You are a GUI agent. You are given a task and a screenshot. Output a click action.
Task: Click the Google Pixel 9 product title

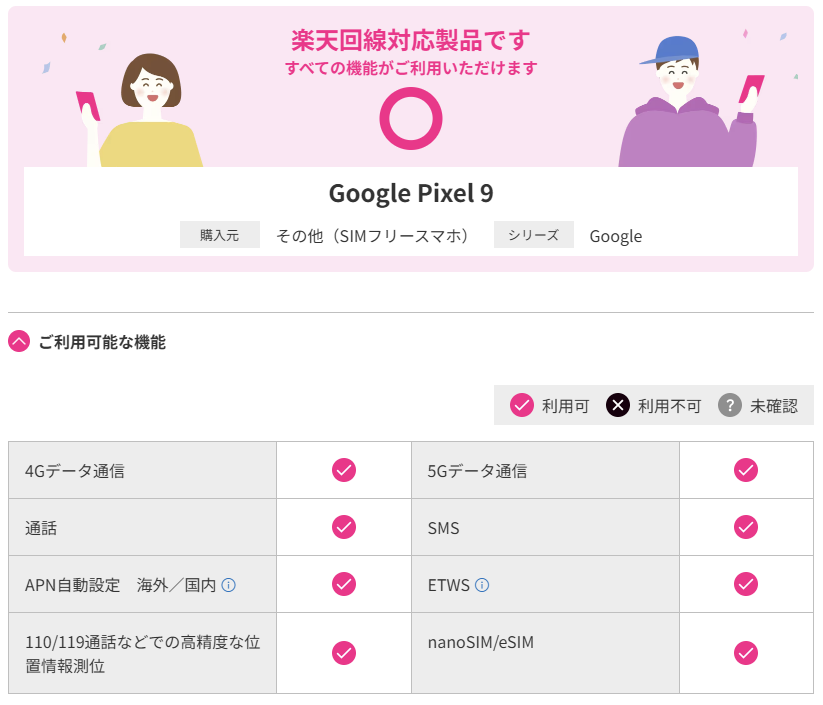(x=411, y=193)
